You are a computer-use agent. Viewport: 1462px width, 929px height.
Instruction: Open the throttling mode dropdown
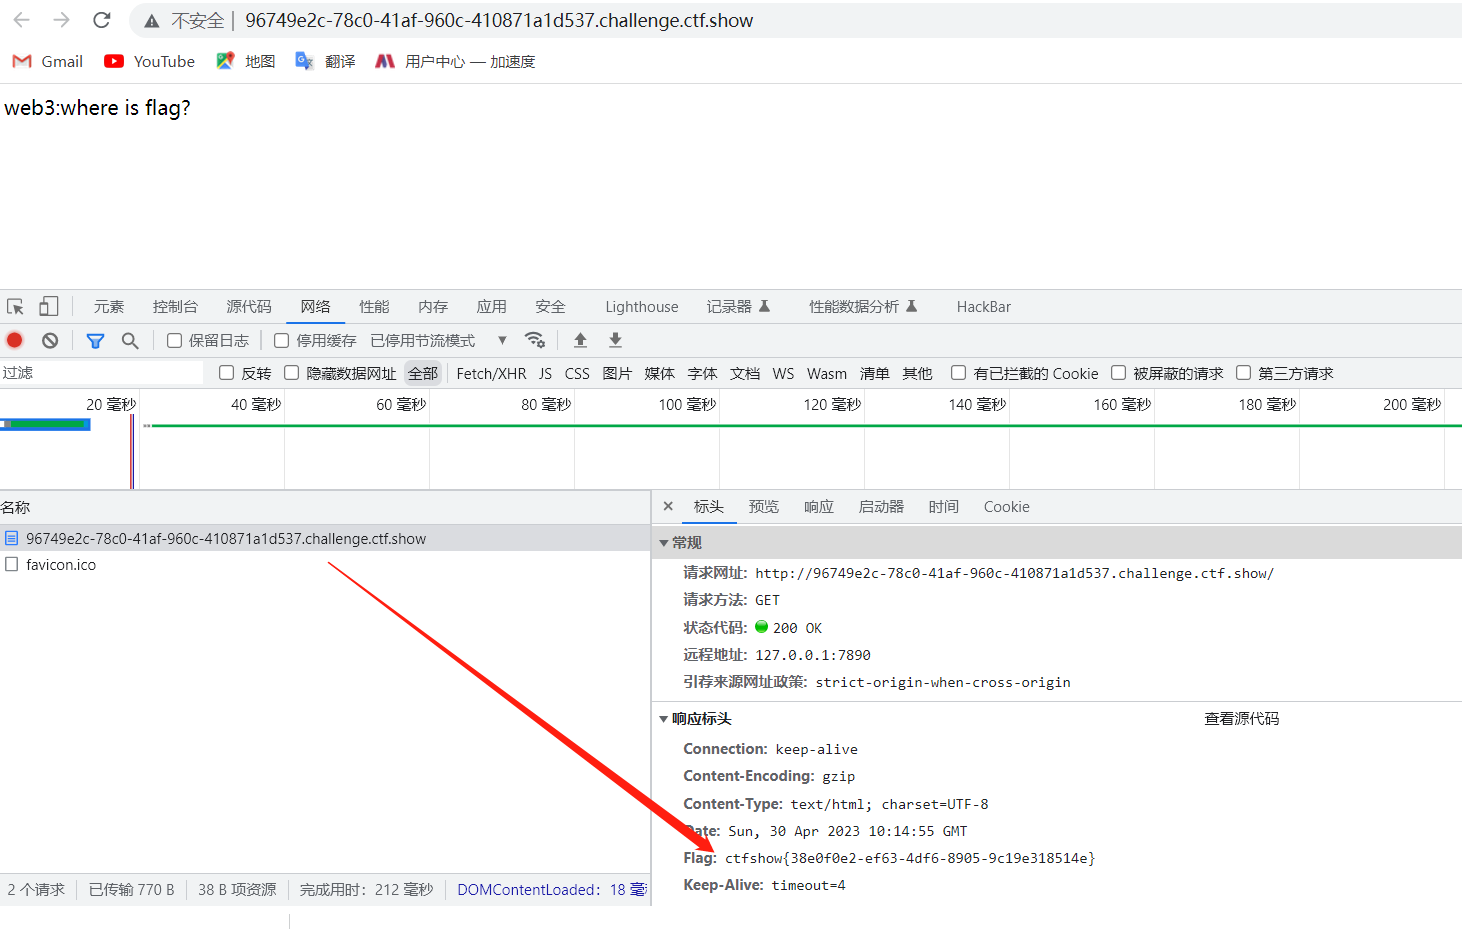[x=502, y=341]
